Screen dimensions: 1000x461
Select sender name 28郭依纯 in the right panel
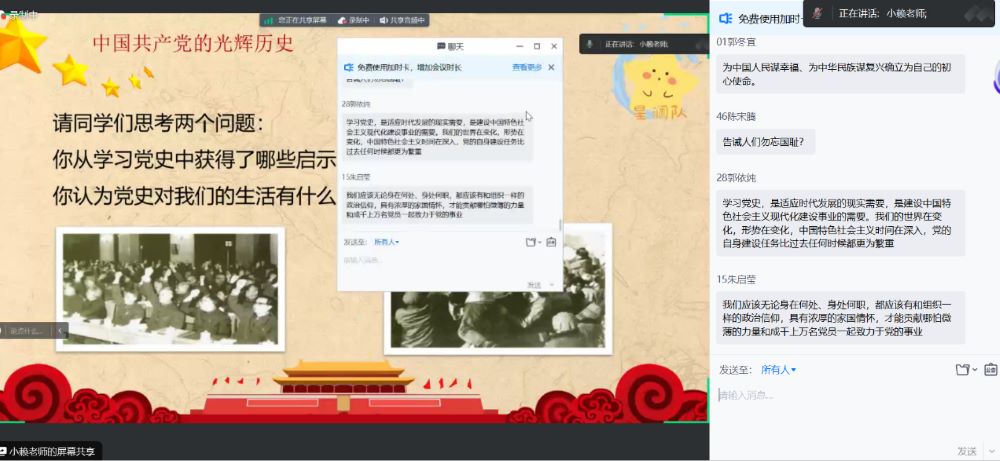pos(737,177)
